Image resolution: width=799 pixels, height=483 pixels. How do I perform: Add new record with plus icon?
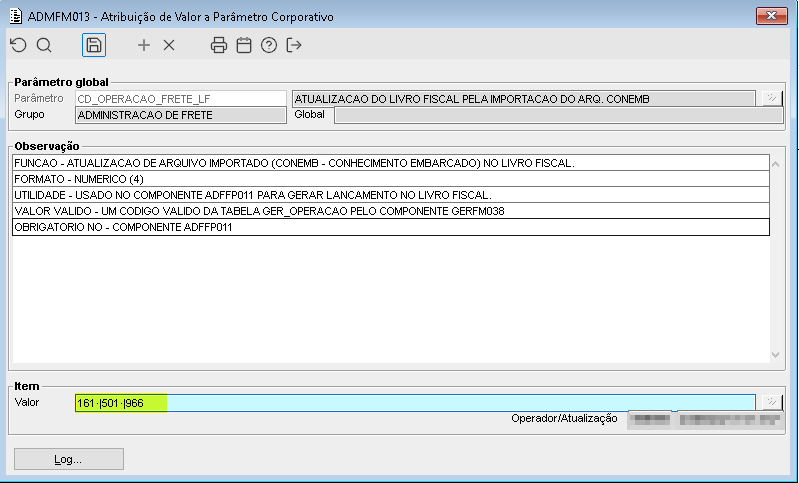[x=144, y=45]
